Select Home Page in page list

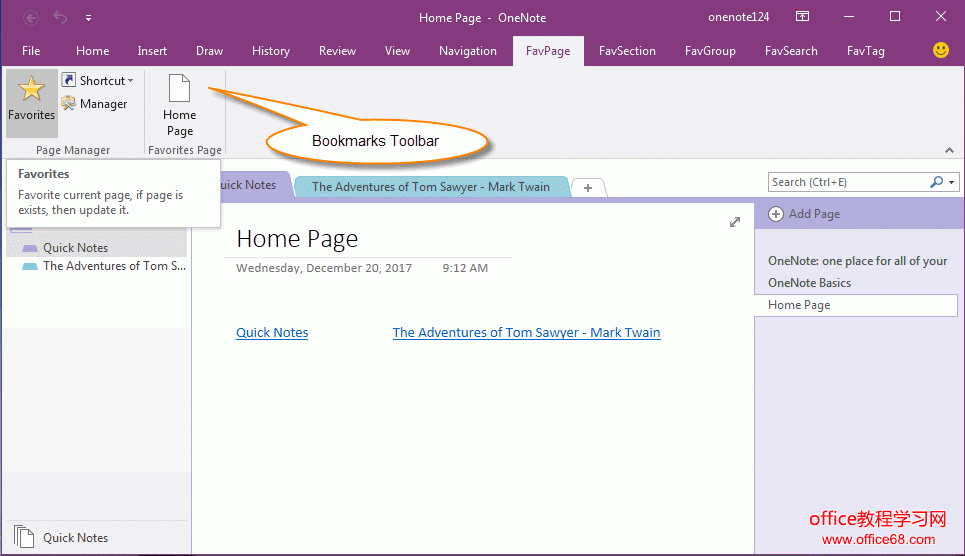(856, 305)
